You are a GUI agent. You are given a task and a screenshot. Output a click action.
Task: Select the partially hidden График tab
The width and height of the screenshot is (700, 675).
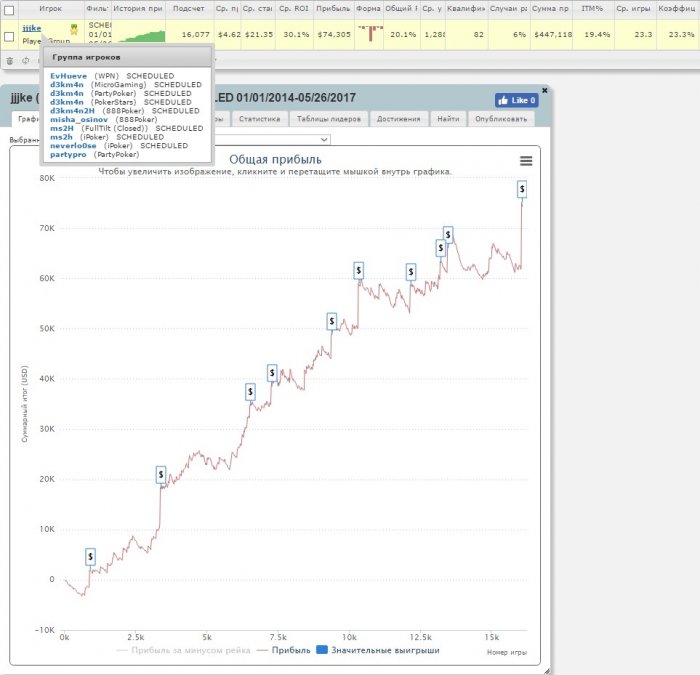coord(26,119)
